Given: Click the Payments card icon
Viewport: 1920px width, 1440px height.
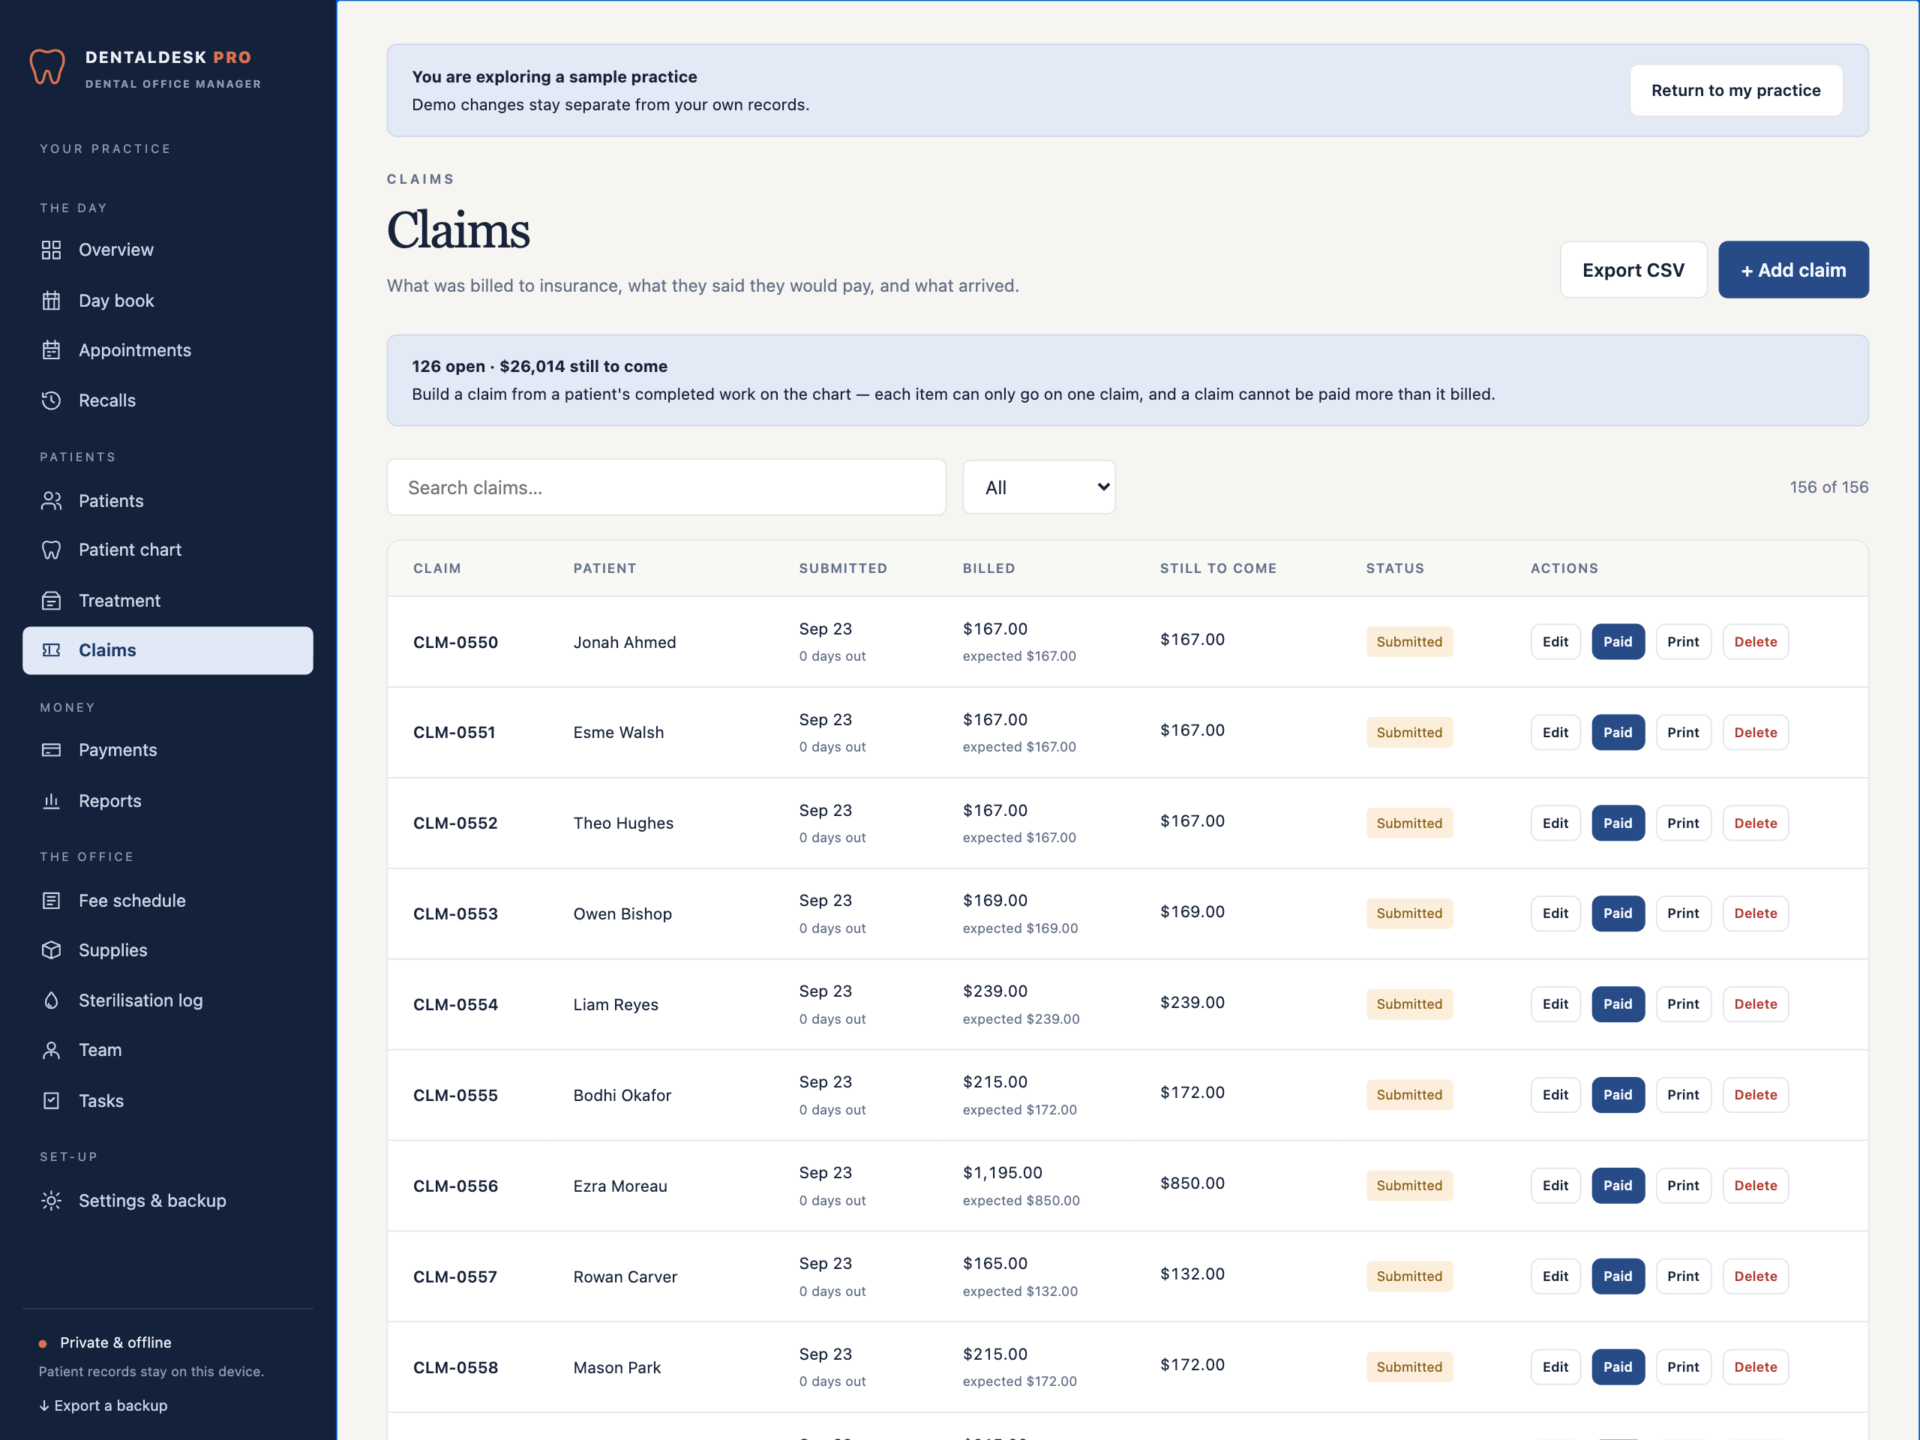Looking at the screenshot, I should coord(51,750).
